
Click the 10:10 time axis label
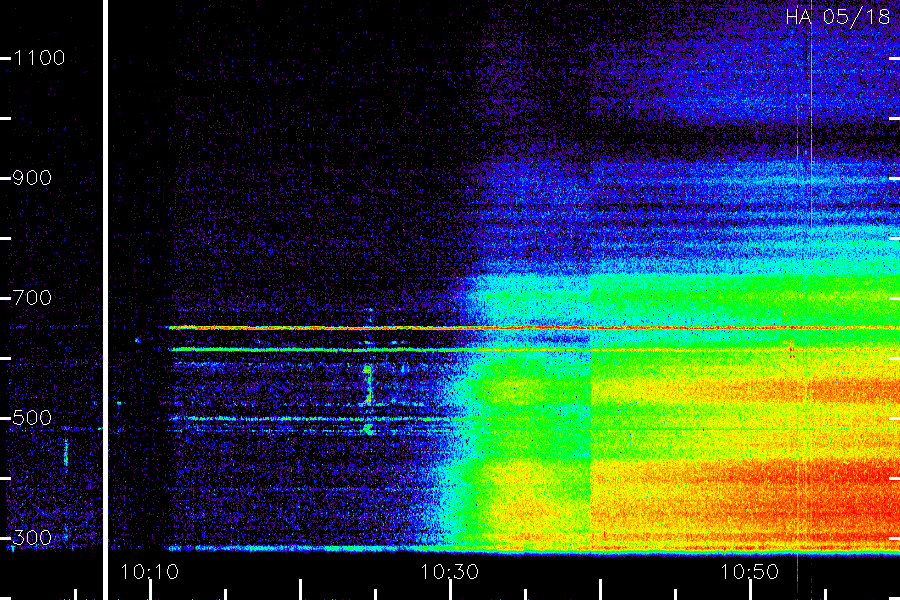[150, 572]
